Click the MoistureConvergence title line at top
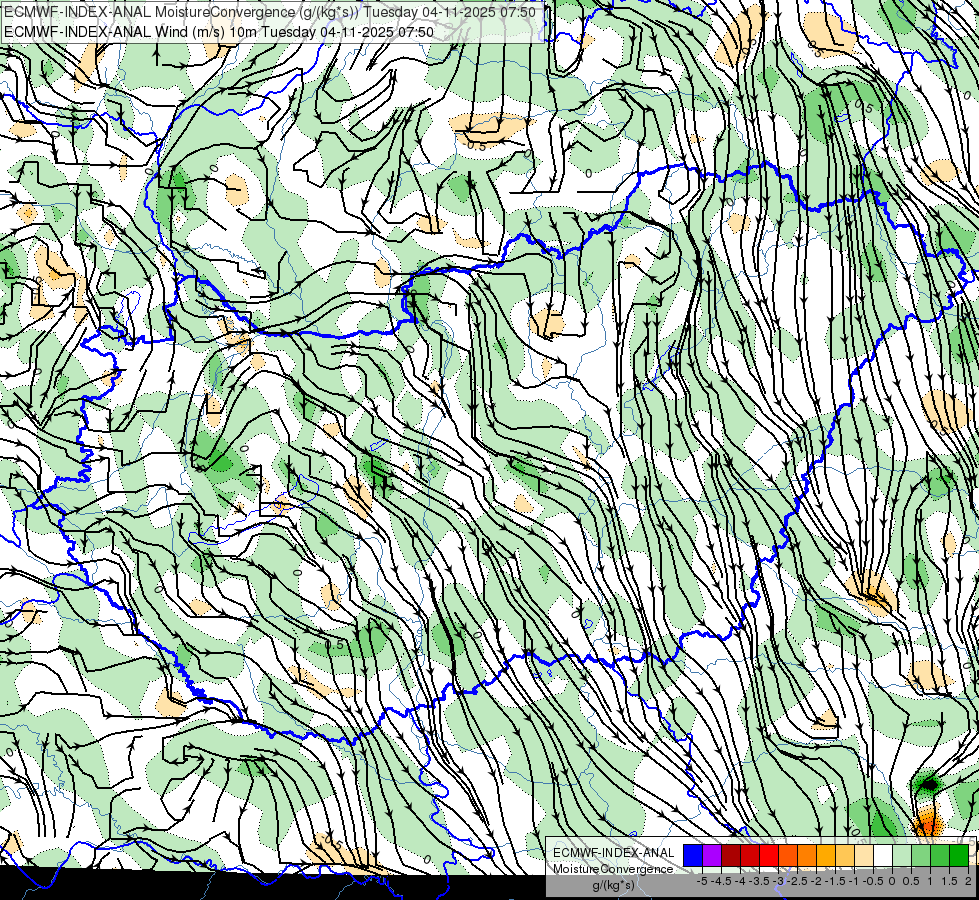The width and height of the screenshot is (979, 900). (x=269, y=12)
